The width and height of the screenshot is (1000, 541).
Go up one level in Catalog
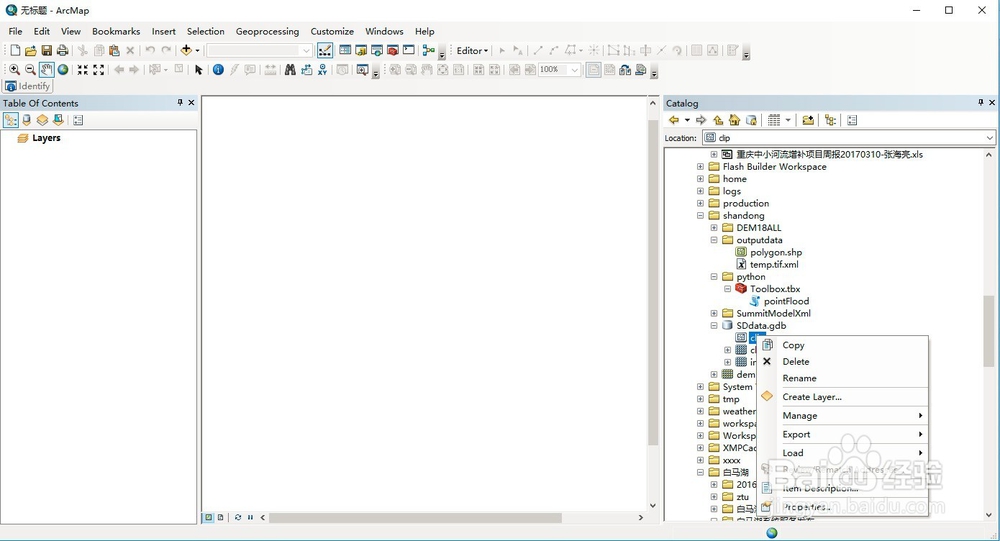[718, 120]
